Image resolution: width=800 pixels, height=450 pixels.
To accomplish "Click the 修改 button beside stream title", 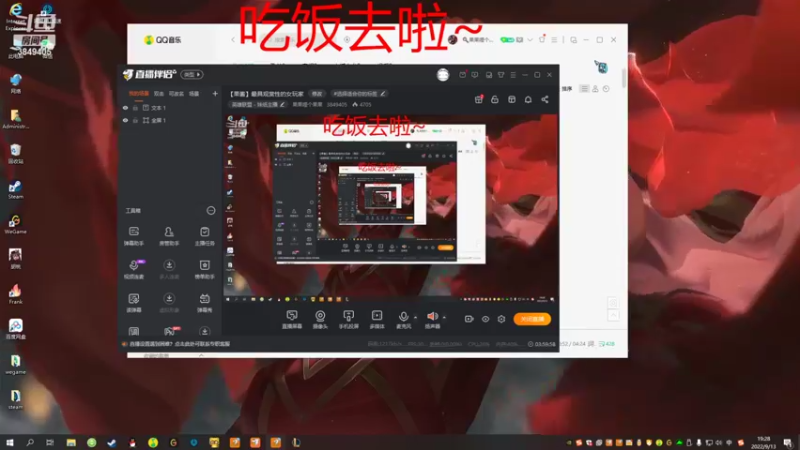I will 317,94.
